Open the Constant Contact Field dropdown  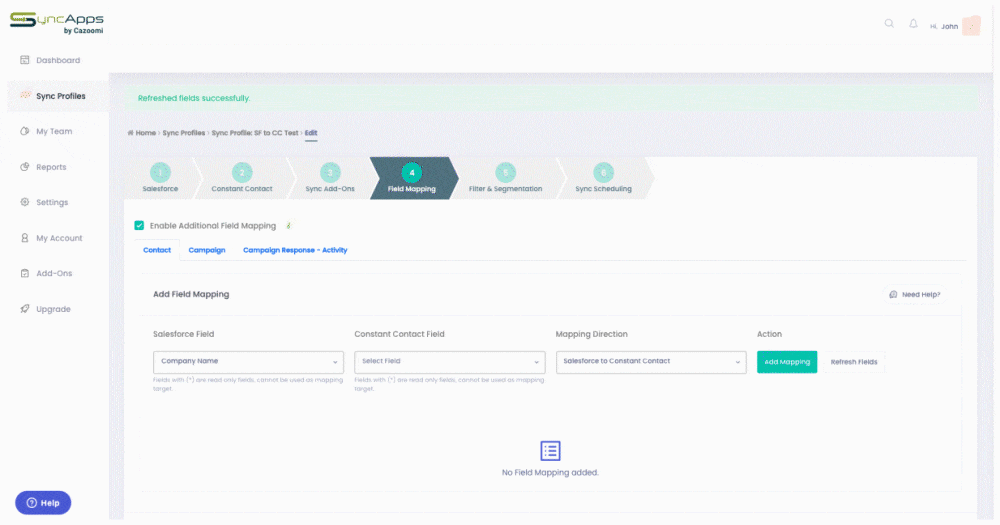click(x=450, y=362)
